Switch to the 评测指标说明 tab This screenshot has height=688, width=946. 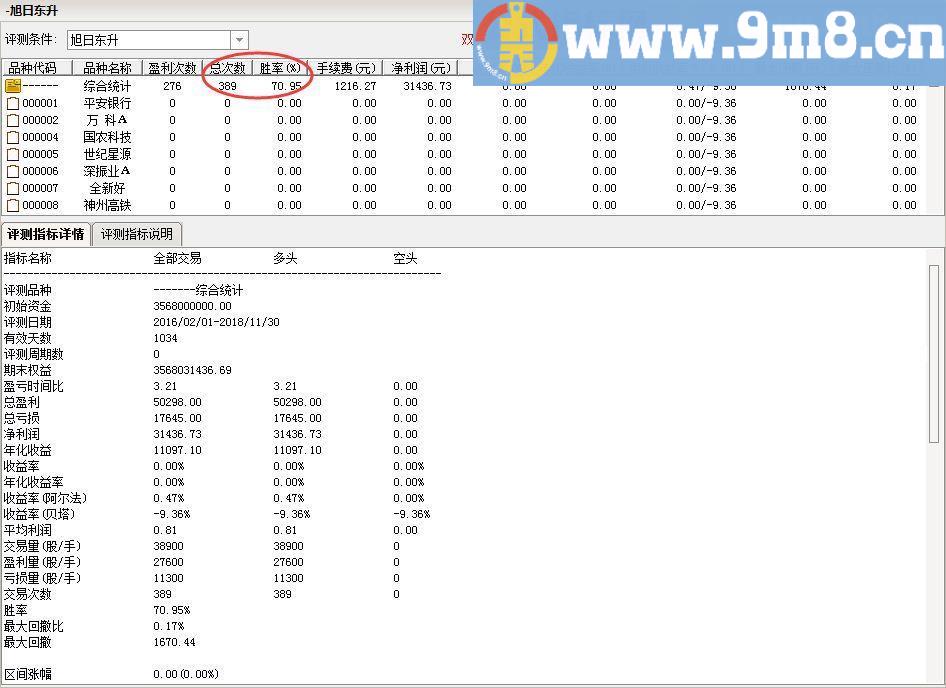tap(135, 233)
